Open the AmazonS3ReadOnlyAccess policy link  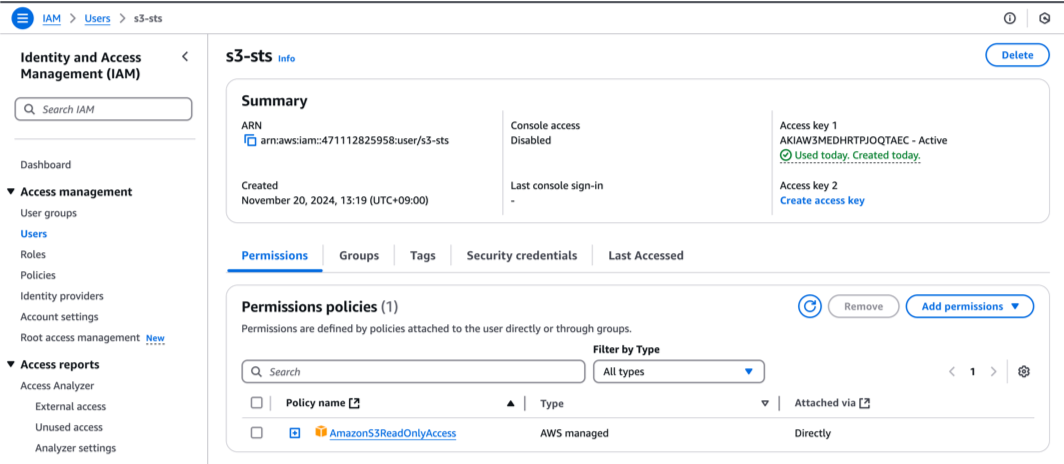point(393,433)
